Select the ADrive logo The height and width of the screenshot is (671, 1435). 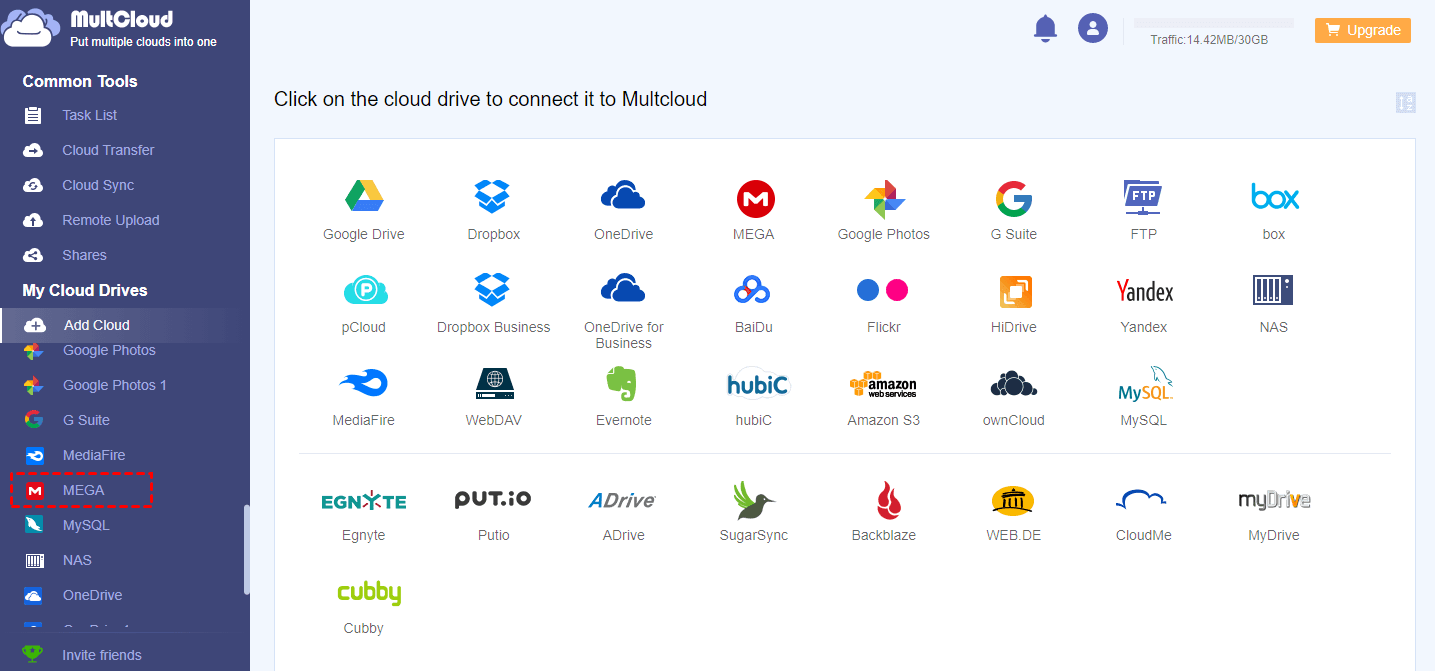[622, 500]
